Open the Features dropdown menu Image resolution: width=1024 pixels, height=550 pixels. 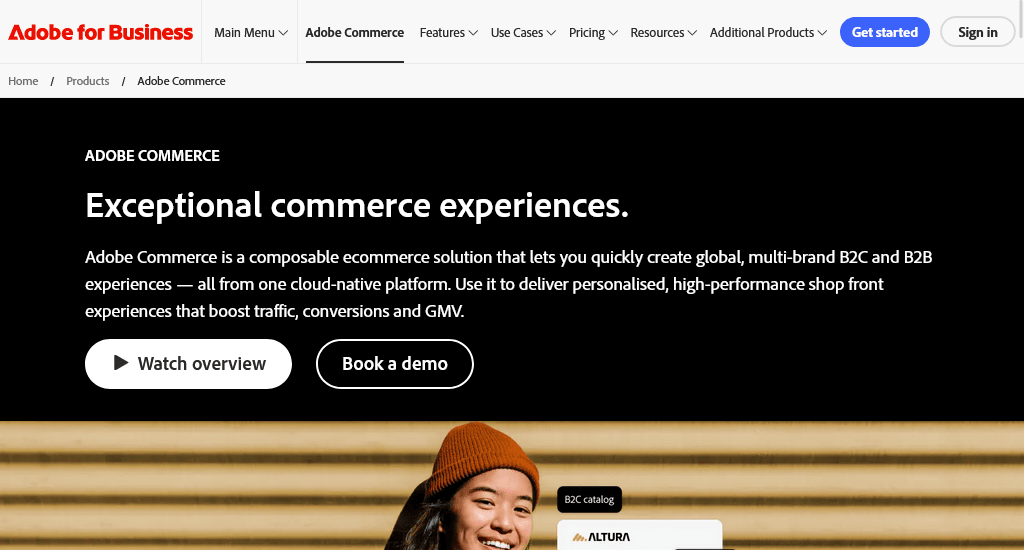449,32
